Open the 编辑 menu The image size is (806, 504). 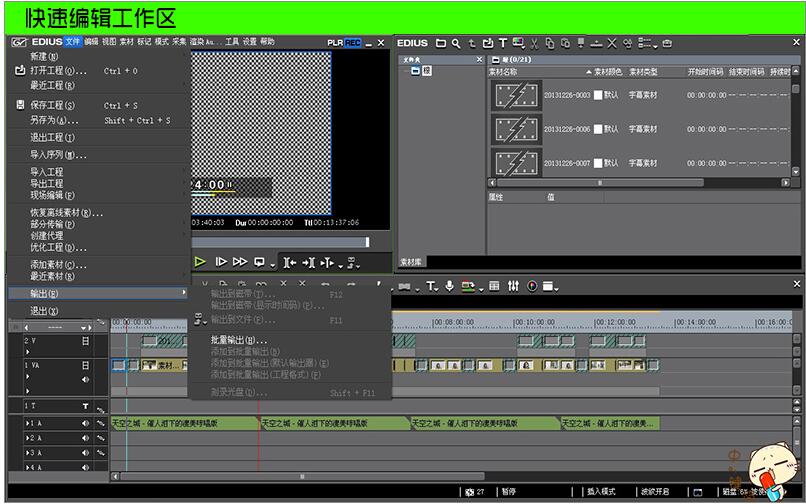(91, 42)
